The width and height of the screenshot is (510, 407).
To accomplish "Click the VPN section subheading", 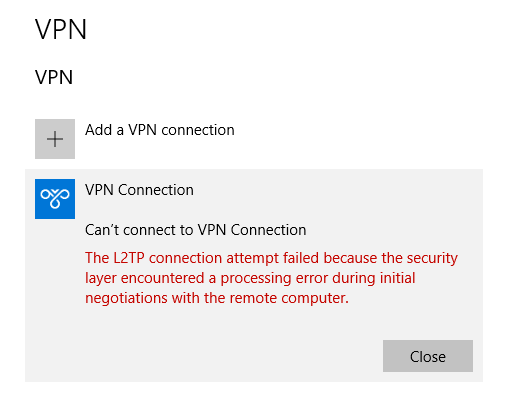I will click(x=54, y=77).
